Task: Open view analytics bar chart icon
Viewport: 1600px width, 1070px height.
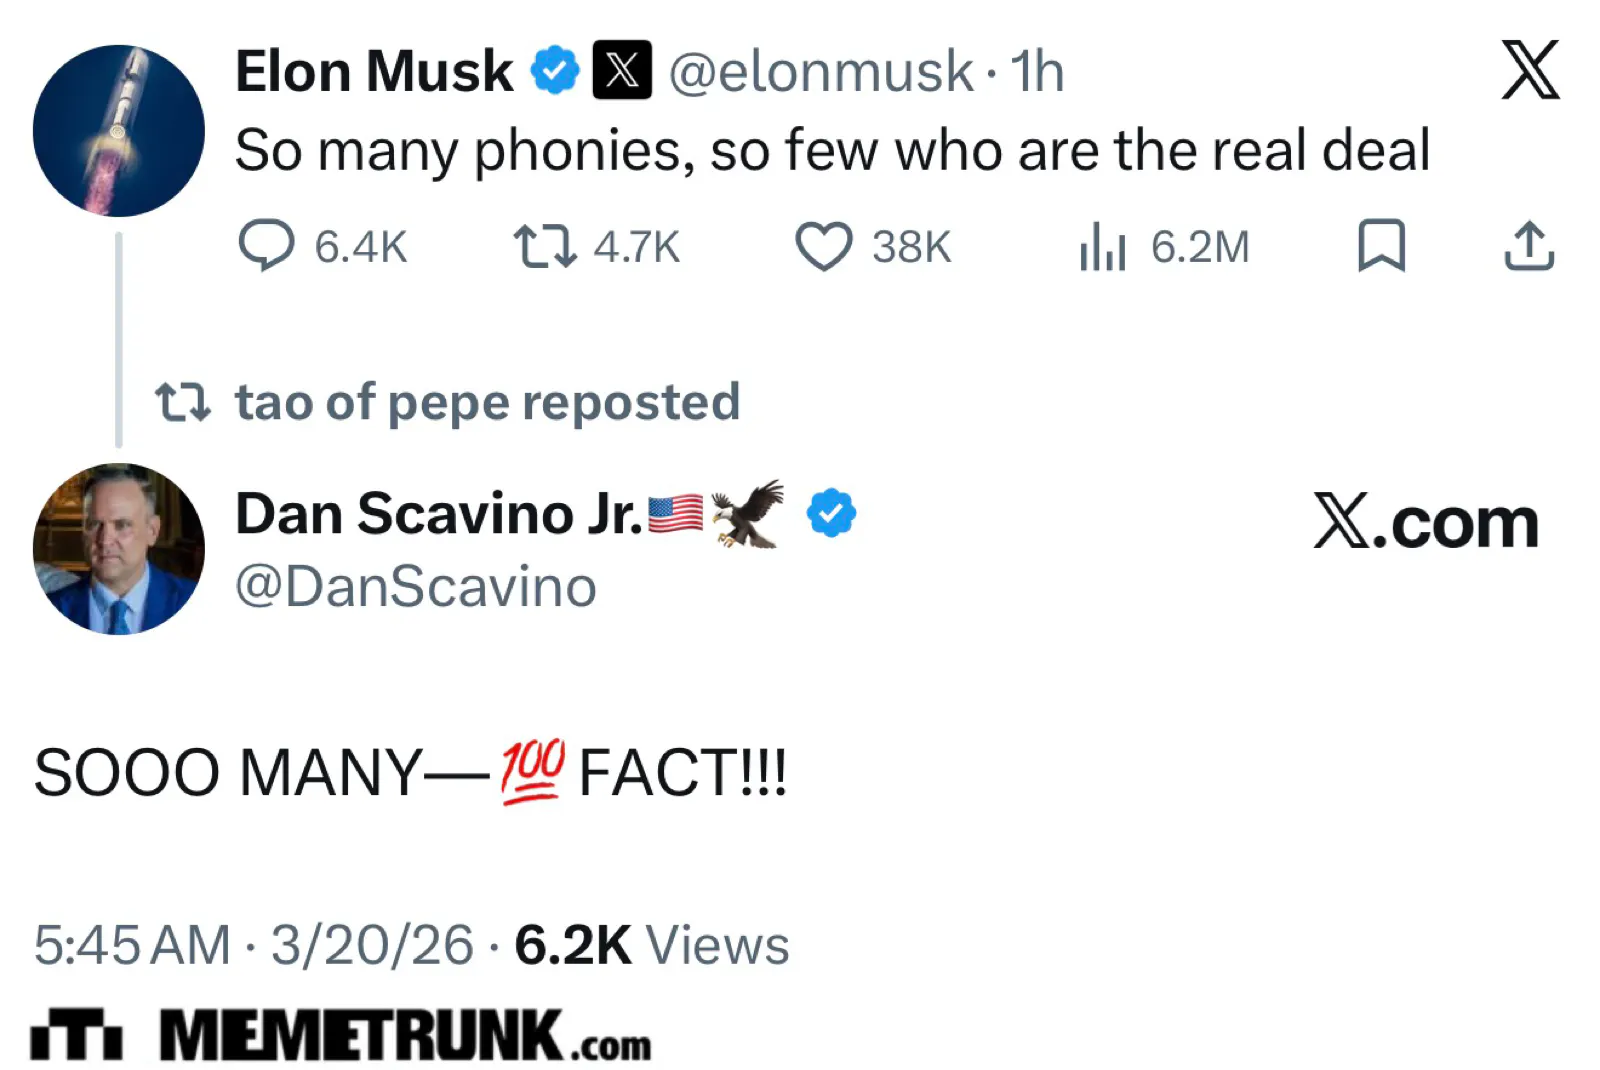Action: (x=1102, y=246)
